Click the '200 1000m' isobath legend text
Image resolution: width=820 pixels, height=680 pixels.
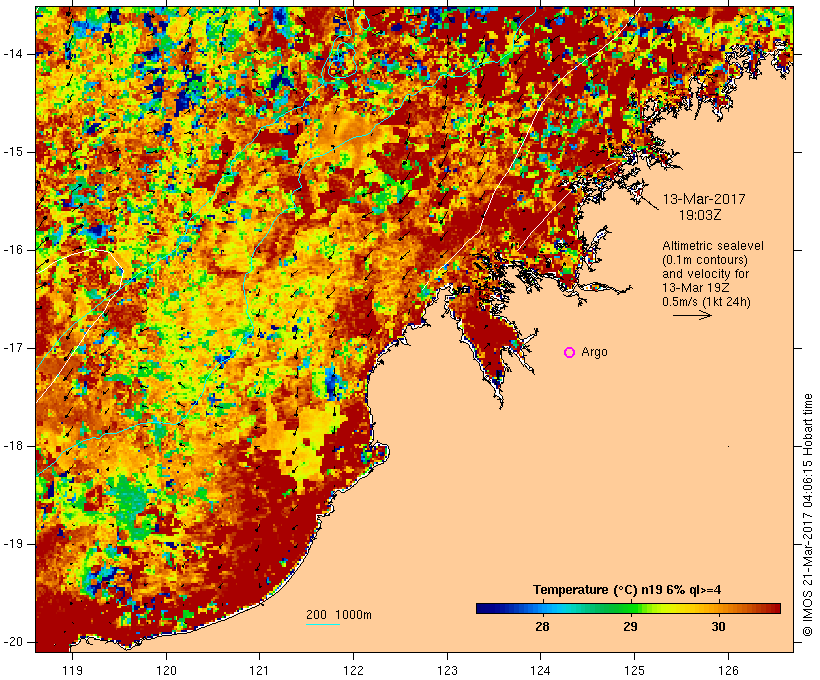(x=339, y=615)
